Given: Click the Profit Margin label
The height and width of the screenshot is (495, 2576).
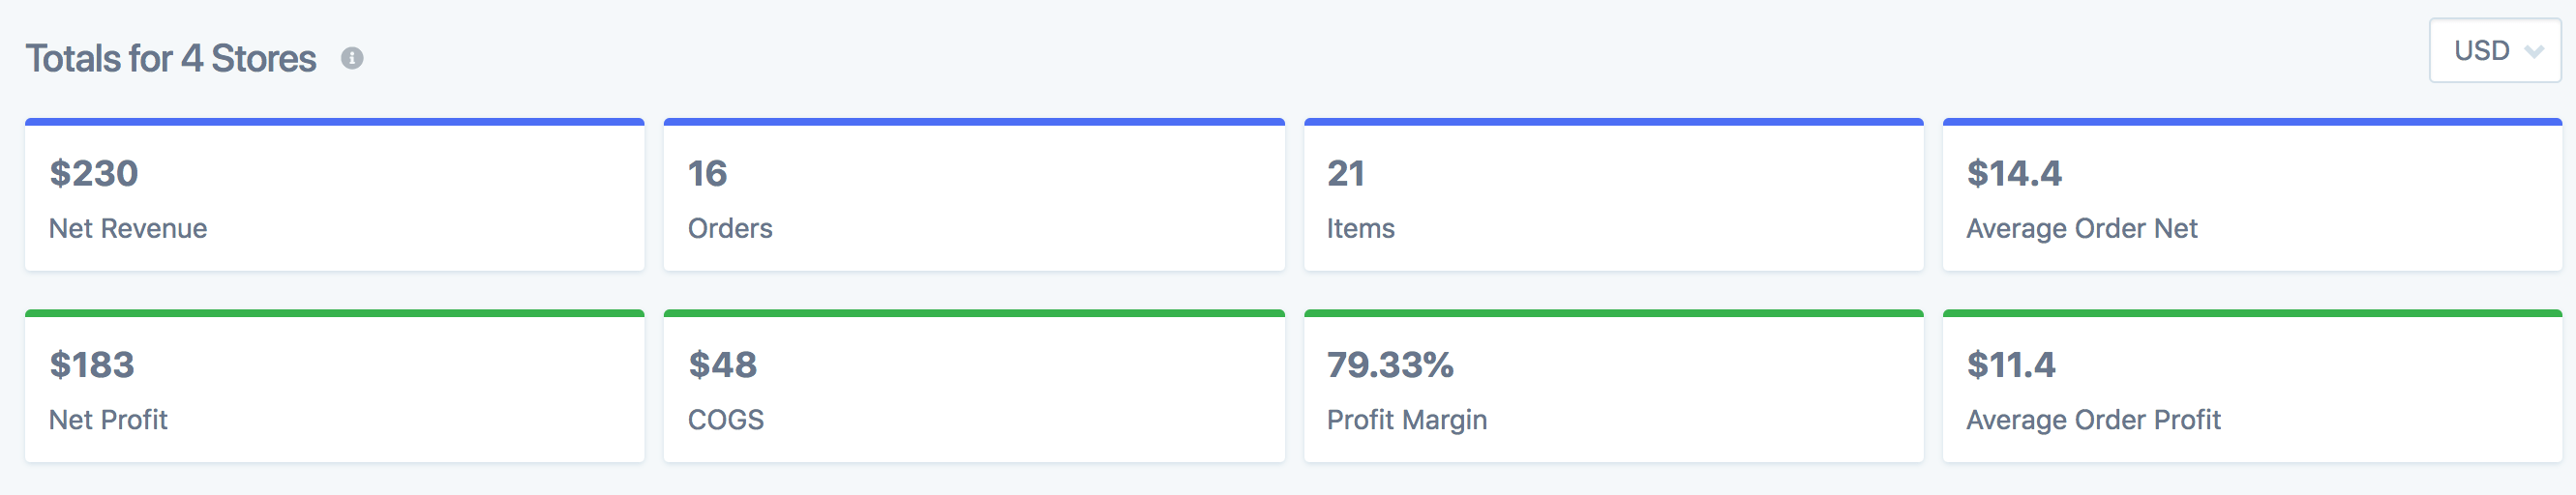Looking at the screenshot, I should (x=1406, y=420).
